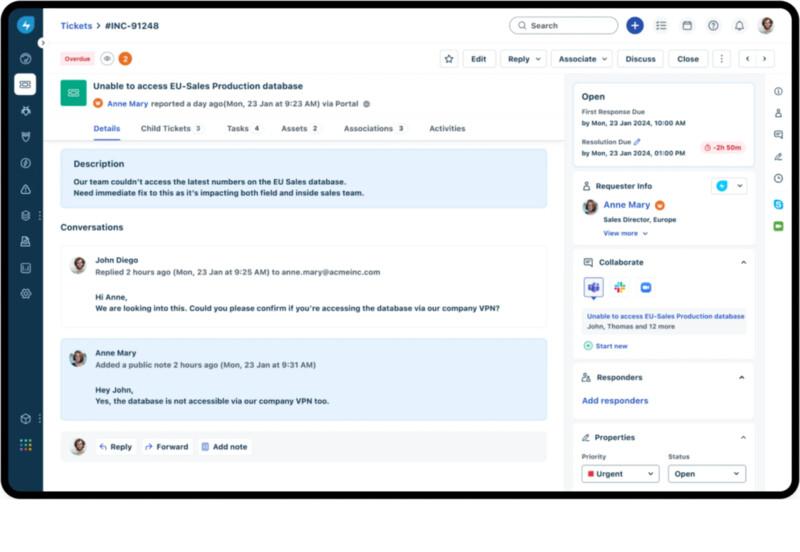800x552 pixels.
Task: Open the dashboard gauge icon in sidebar
Action: (26, 59)
